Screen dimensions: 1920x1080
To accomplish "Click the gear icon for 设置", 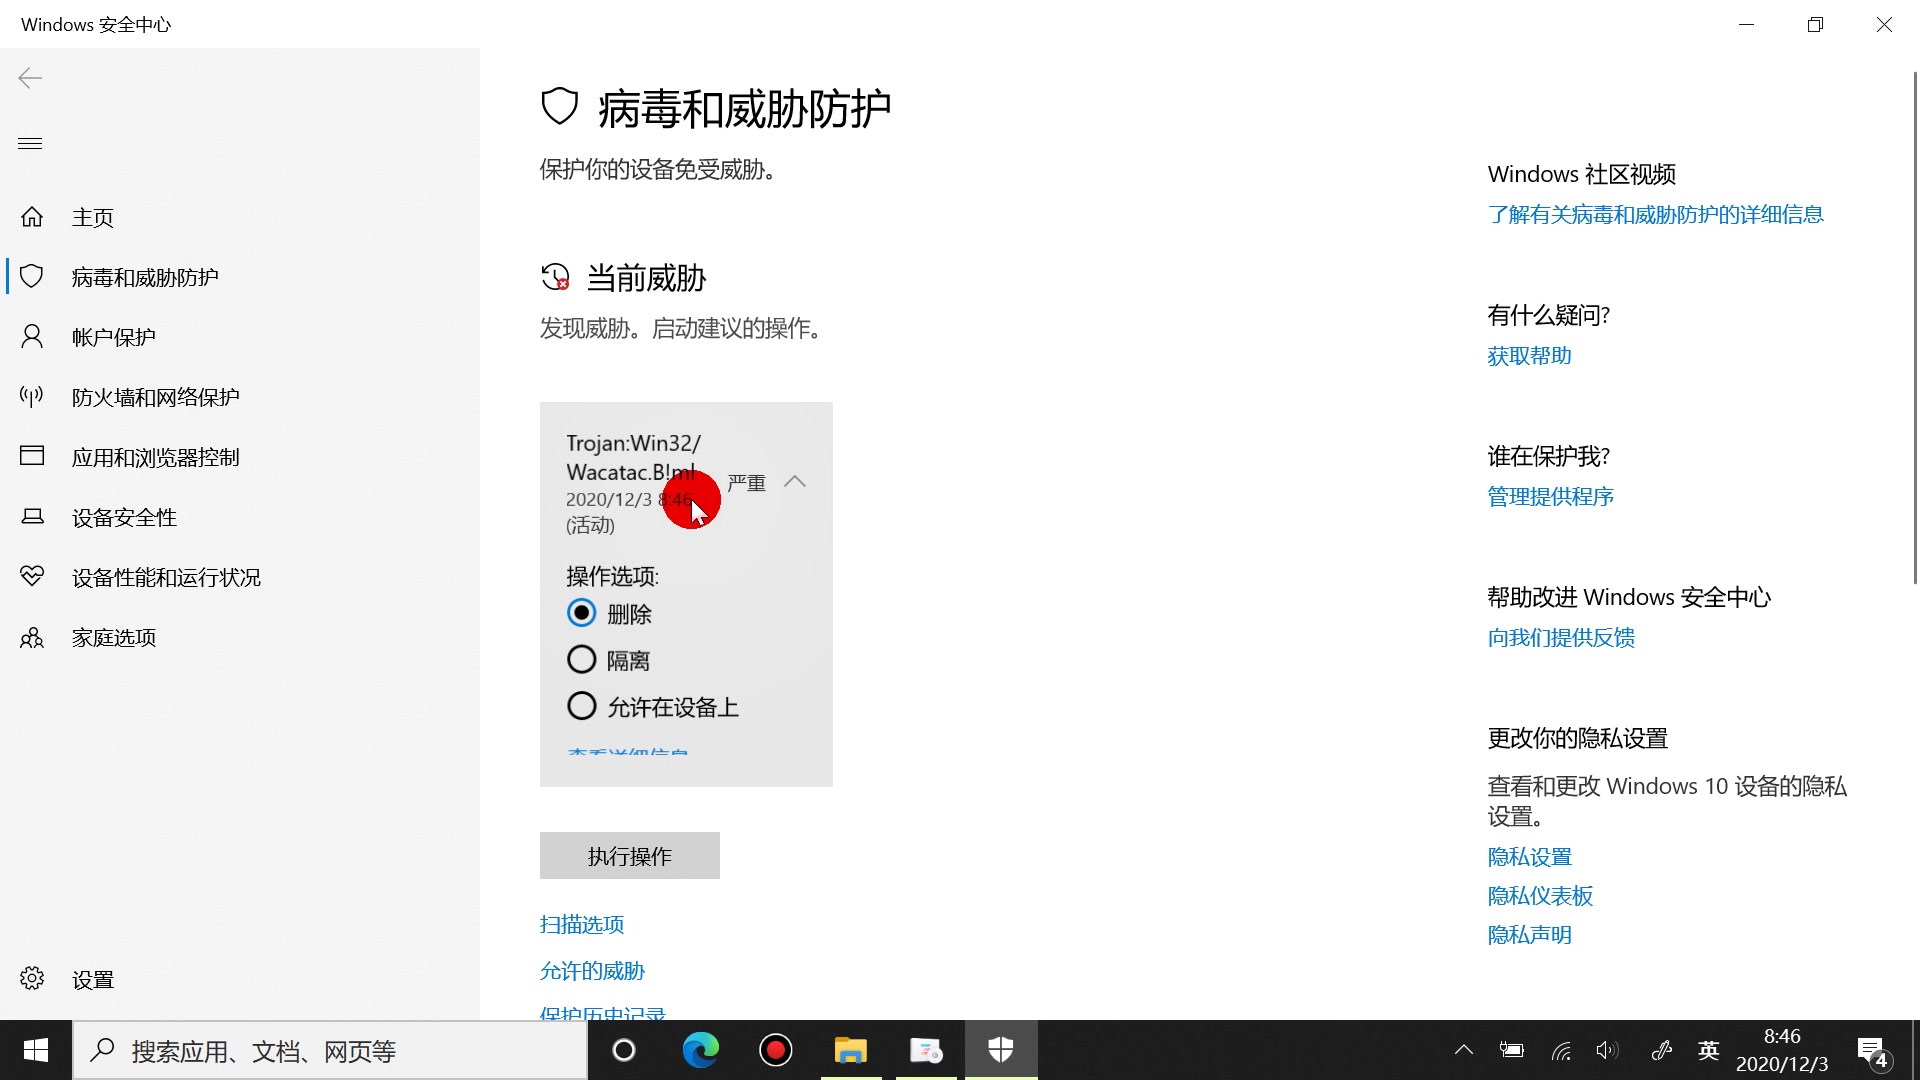I will pos(32,979).
